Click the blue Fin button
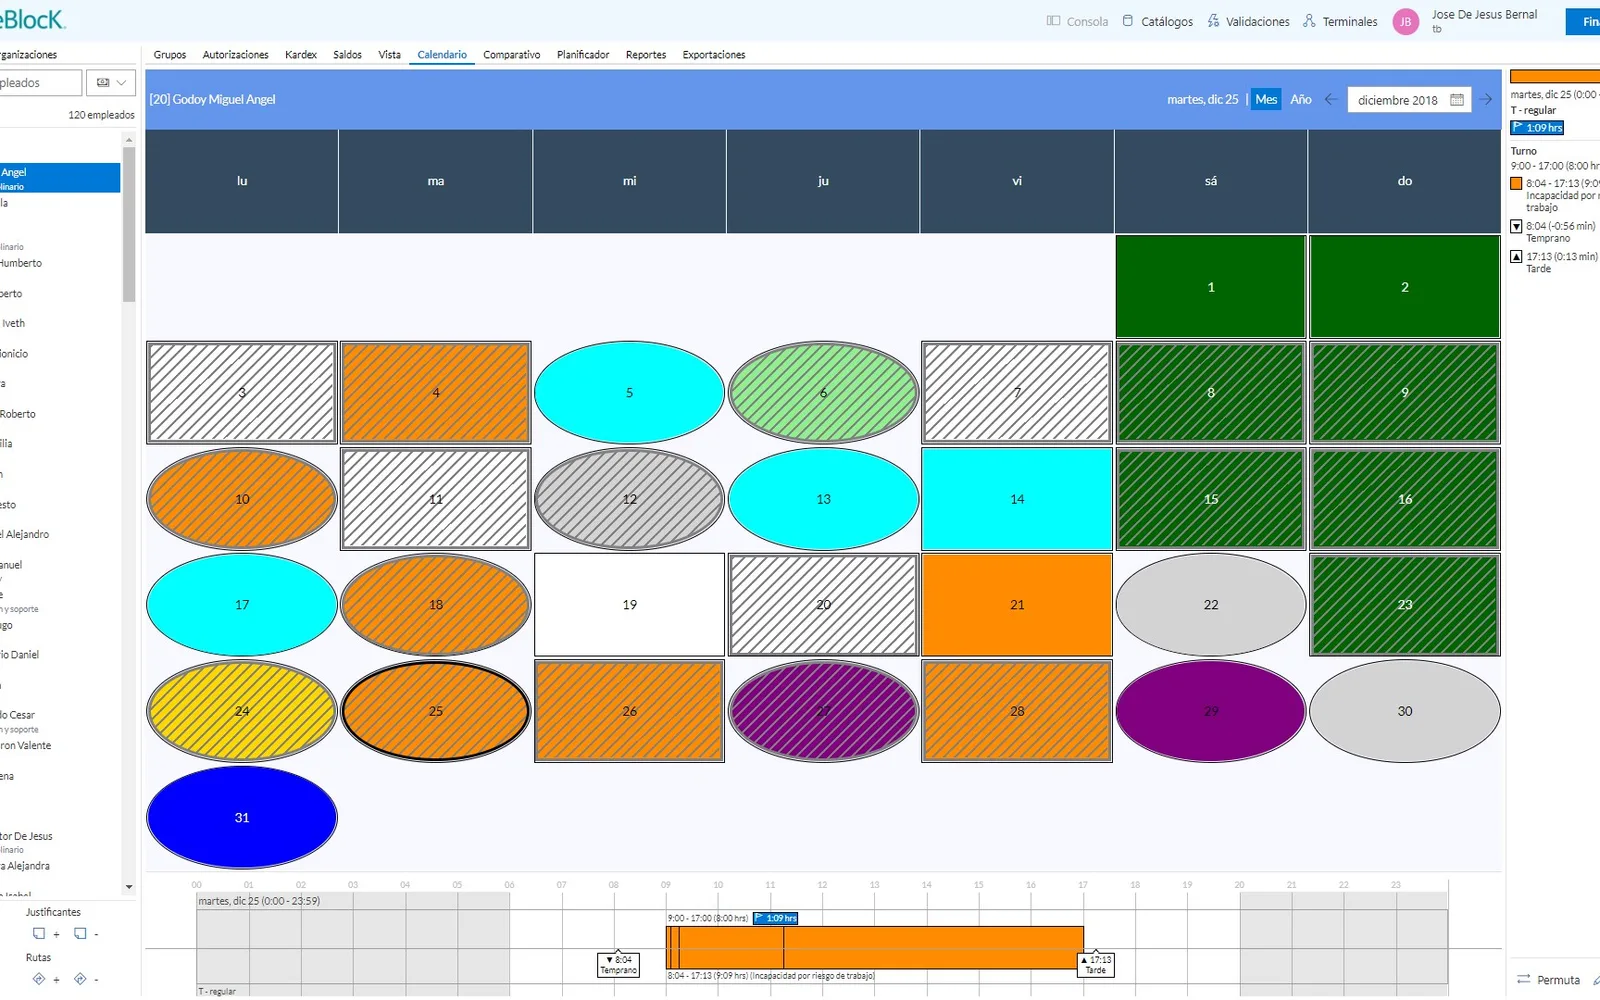1600x1000 pixels. 1583,22
